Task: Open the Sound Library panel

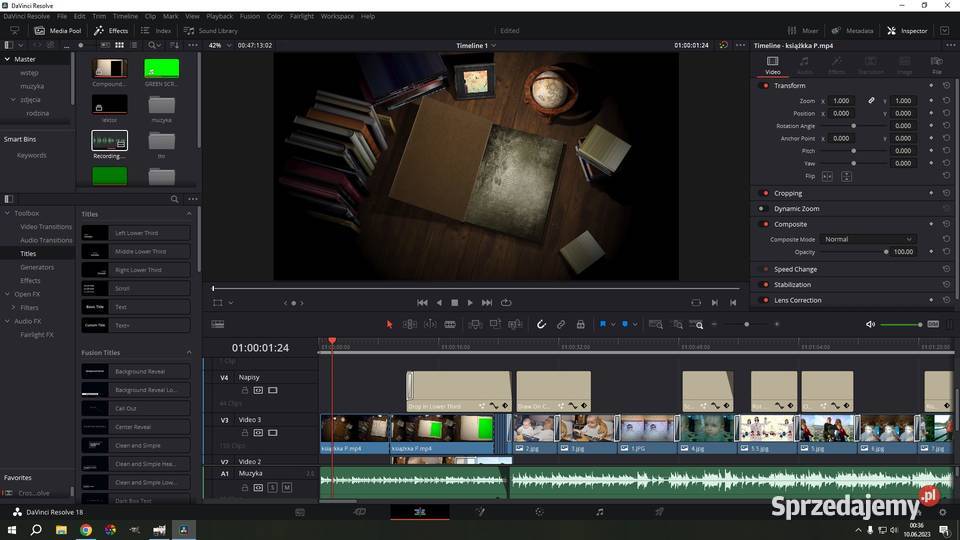Action: point(211,31)
